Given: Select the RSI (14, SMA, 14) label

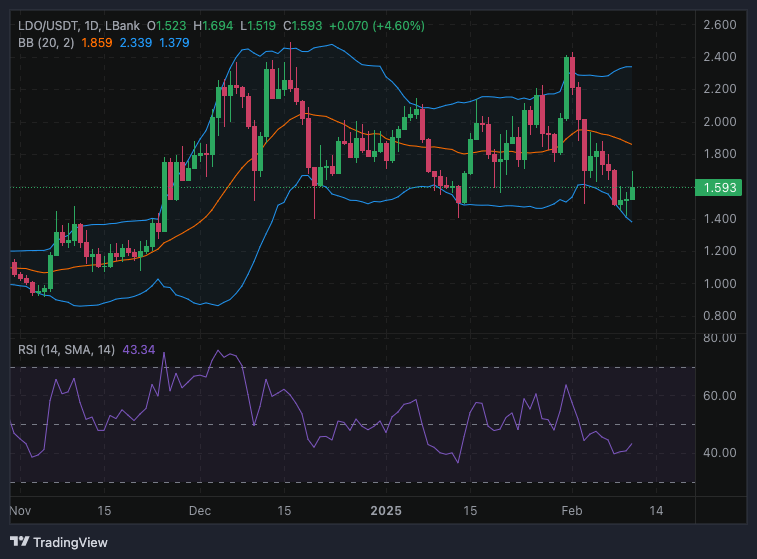Looking at the screenshot, I should (x=67, y=349).
